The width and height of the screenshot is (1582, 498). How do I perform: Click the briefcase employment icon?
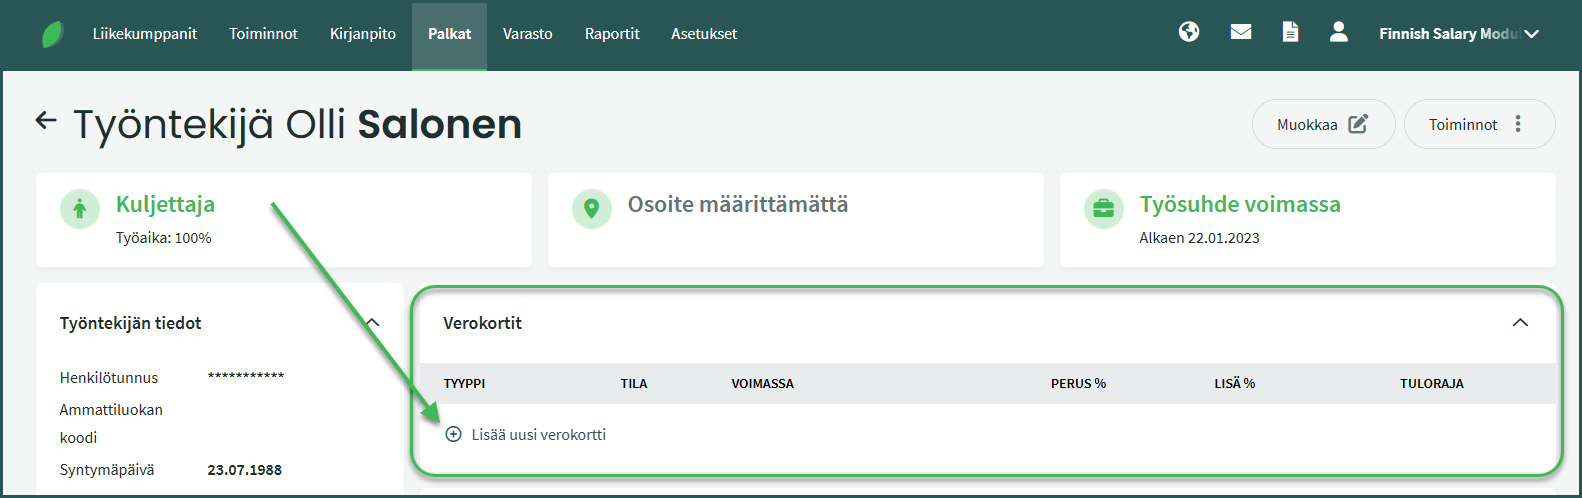coord(1104,209)
